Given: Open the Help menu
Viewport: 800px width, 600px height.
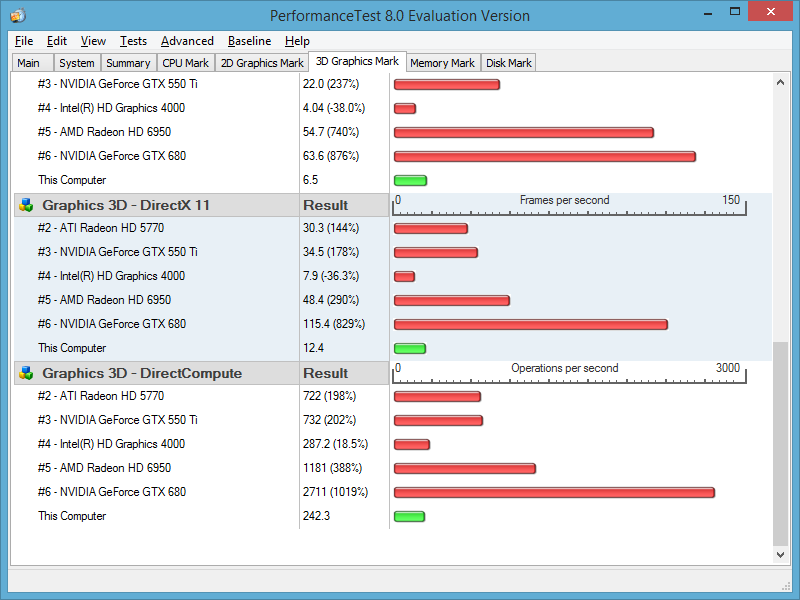Looking at the screenshot, I should tap(297, 41).
